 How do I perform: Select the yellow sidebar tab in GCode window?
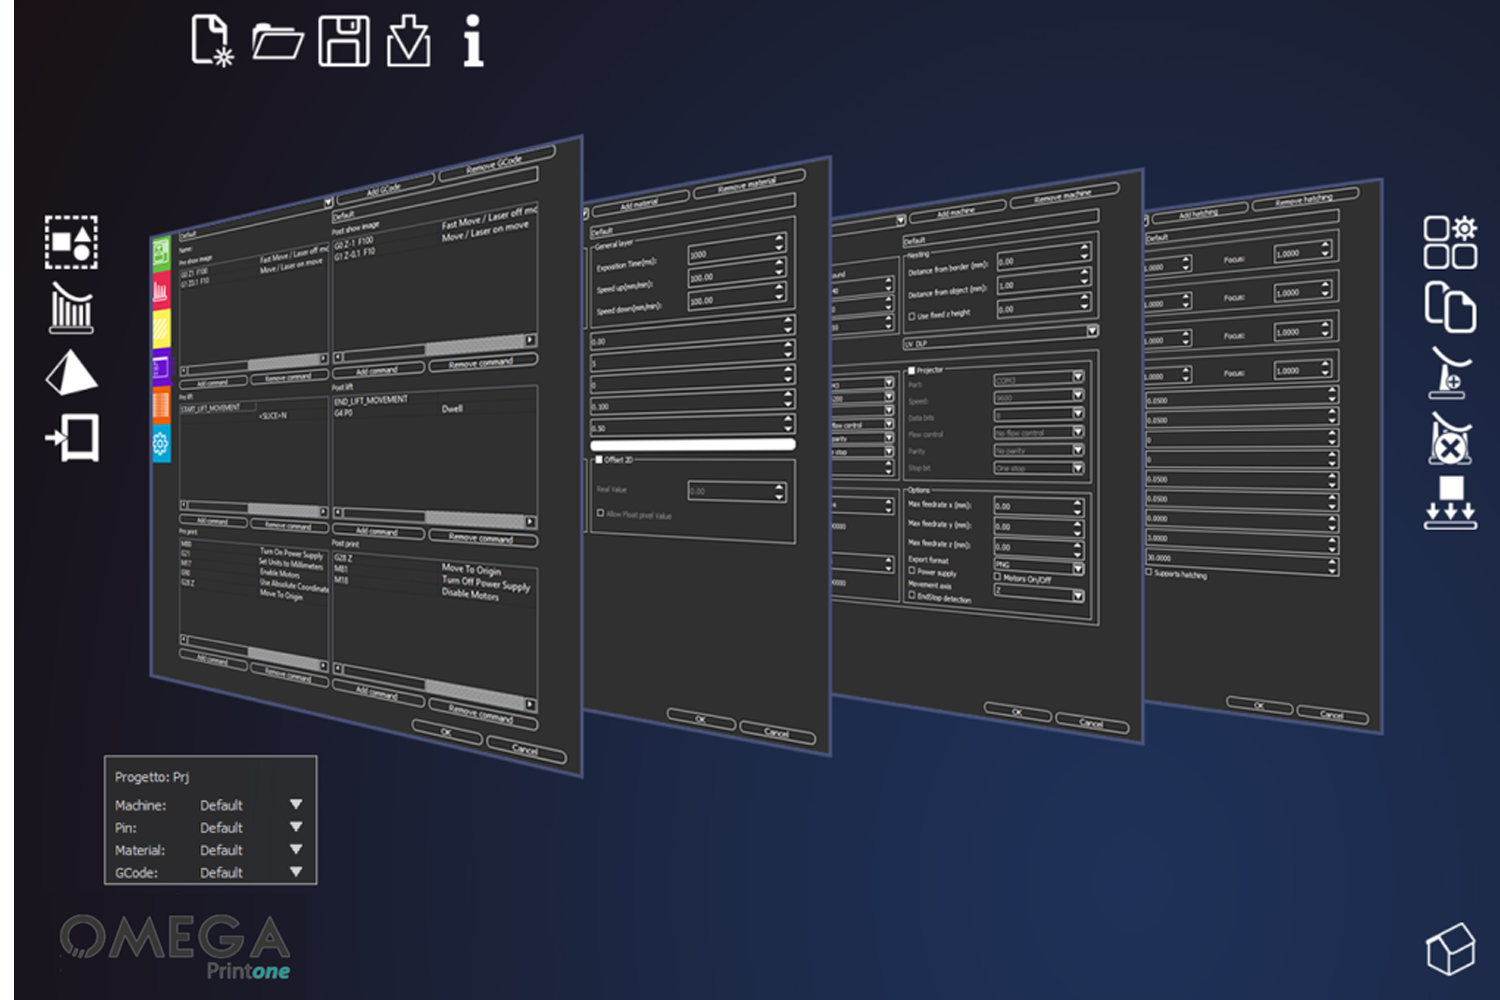point(161,328)
